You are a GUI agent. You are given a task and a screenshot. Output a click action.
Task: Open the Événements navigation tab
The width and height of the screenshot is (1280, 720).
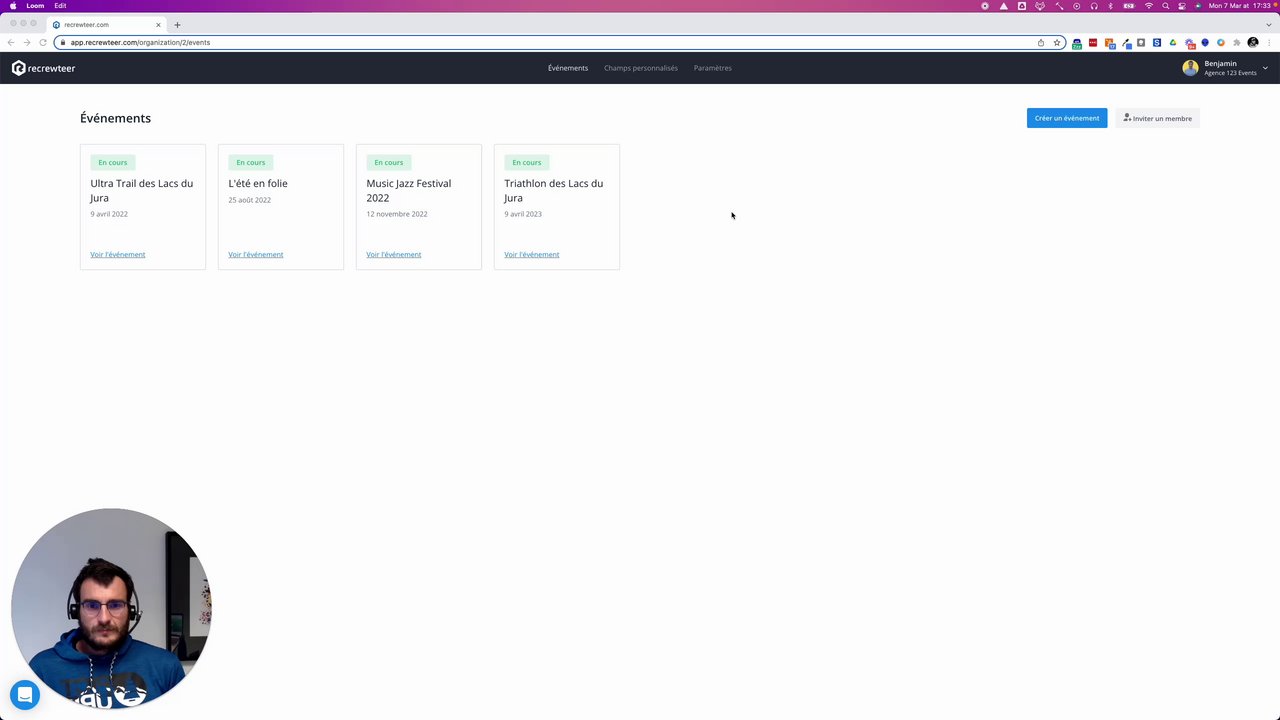coord(568,68)
